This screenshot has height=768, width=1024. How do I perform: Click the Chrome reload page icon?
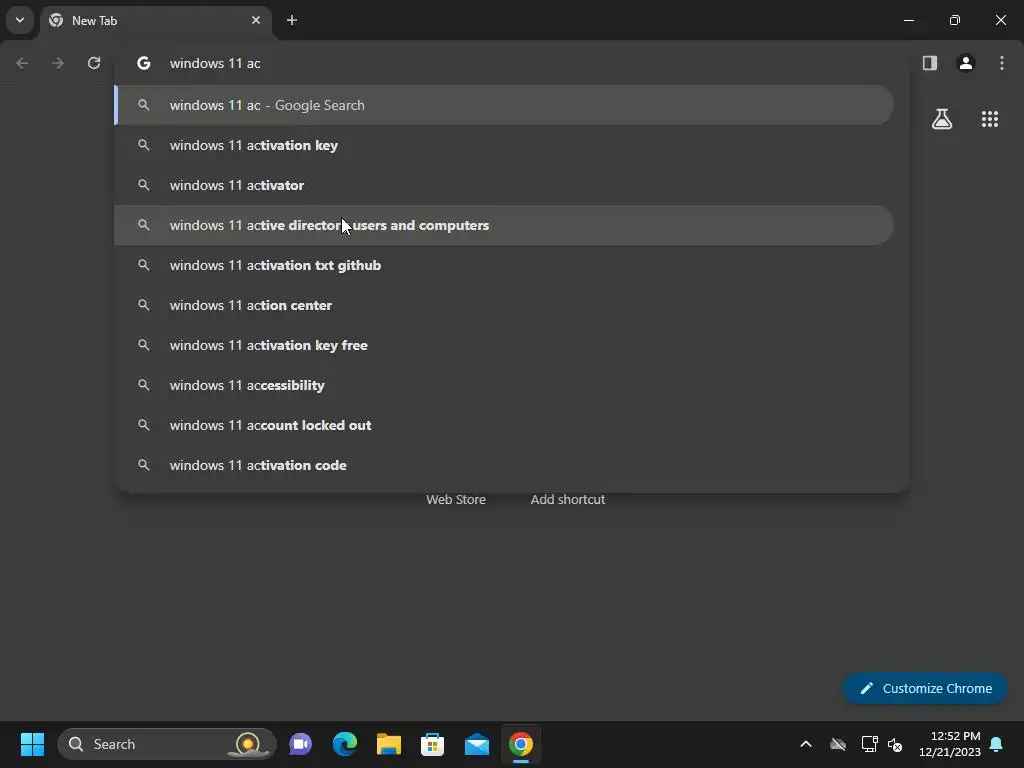(x=94, y=63)
